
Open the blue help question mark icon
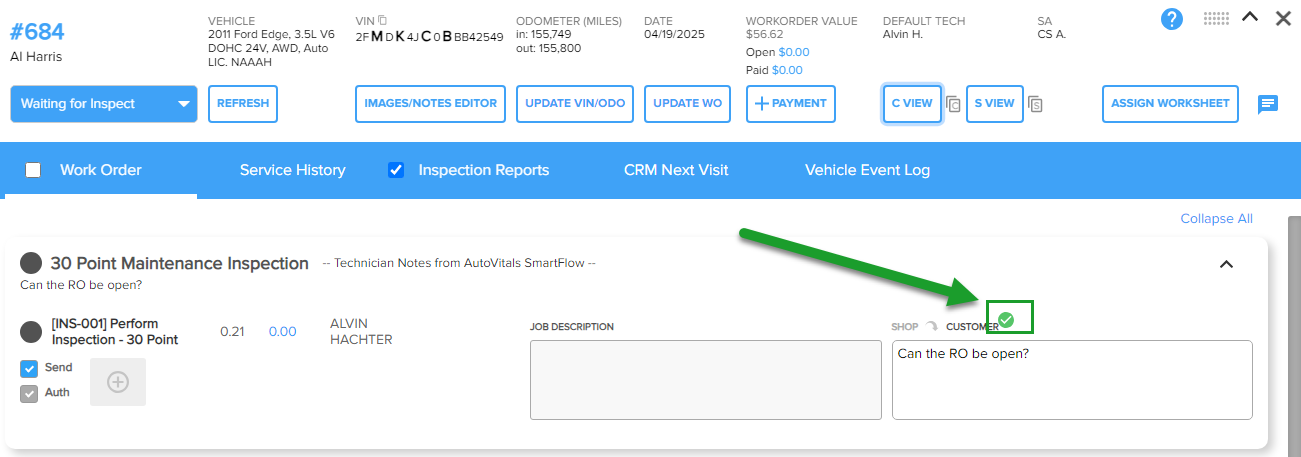(x=1172, y=18)
